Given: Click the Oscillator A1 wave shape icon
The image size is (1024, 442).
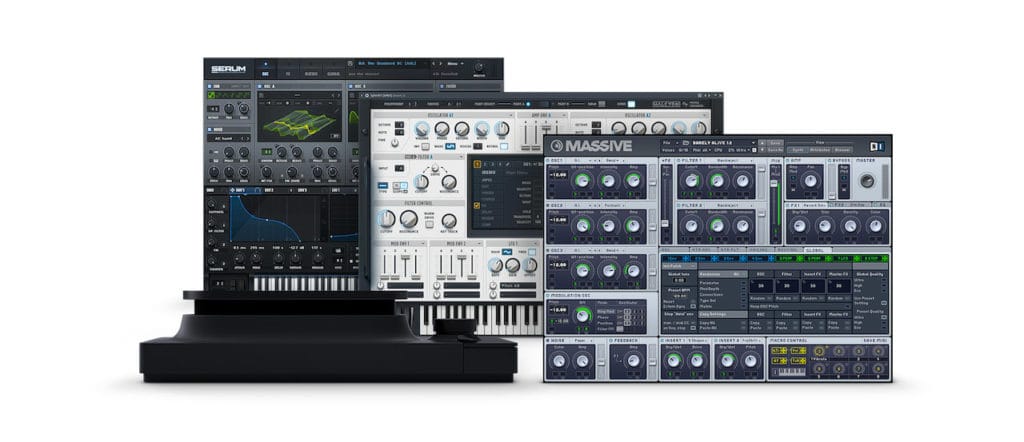Looking at the screenshot, I should 451,146.
